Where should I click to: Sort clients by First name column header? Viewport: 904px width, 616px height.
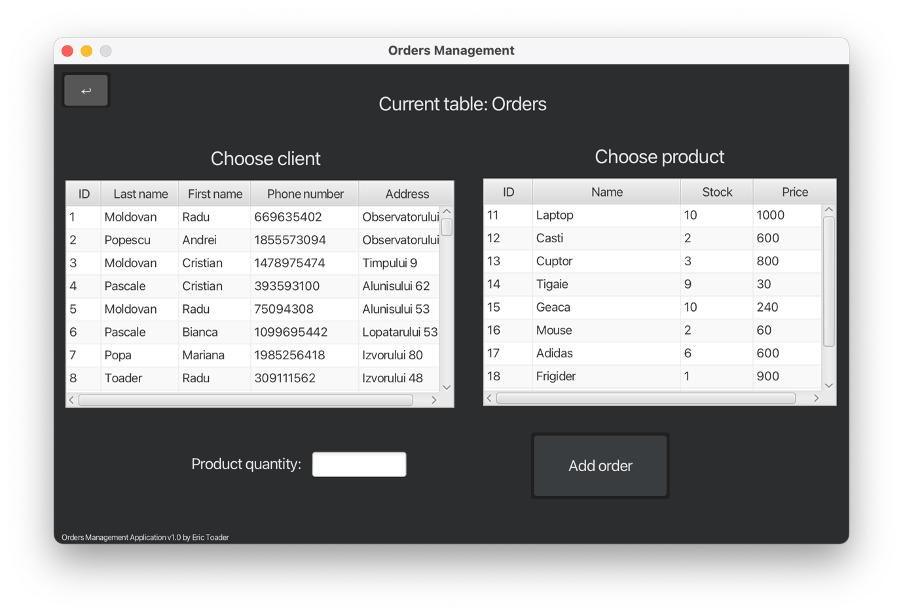(x=215, y=194)
